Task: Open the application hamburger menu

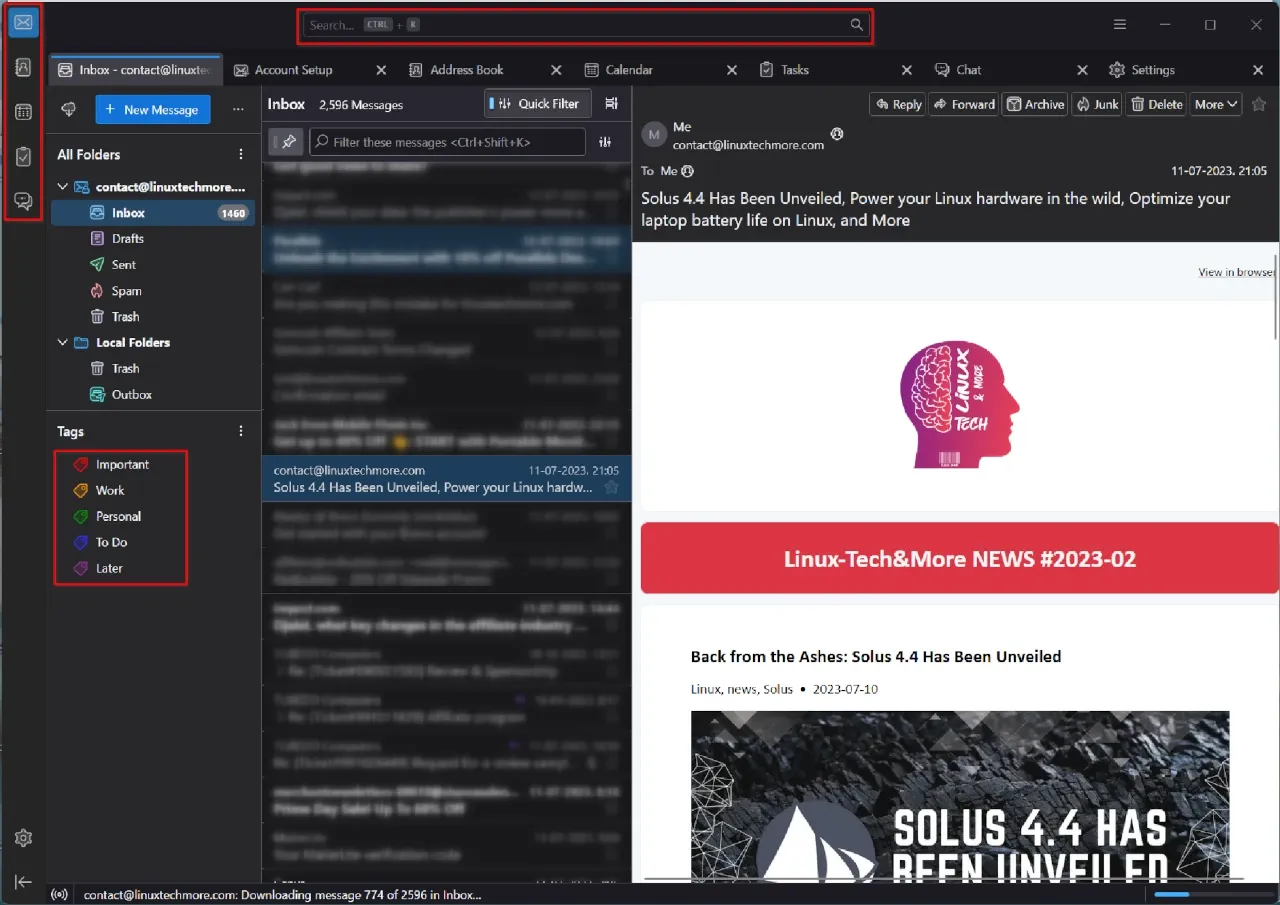Action: 1120,25
